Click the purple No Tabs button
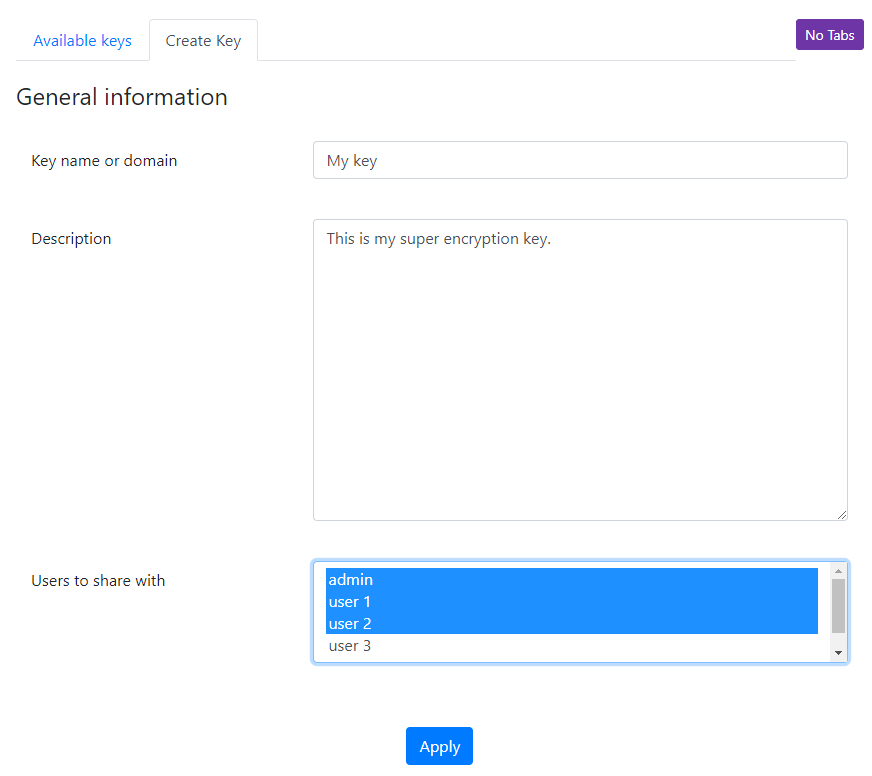 829,35
